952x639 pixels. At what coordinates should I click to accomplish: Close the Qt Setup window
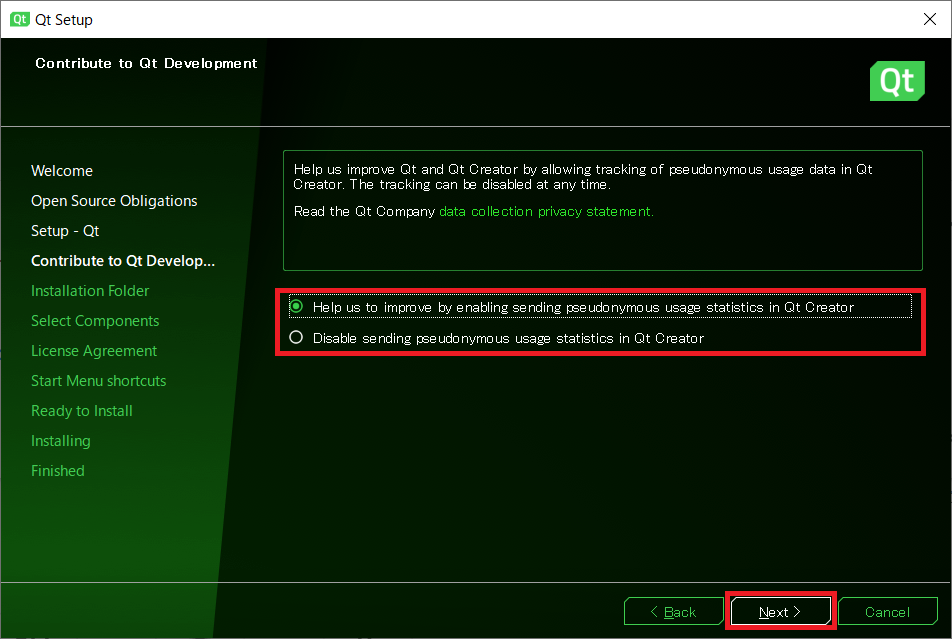(x=930, y=19)
